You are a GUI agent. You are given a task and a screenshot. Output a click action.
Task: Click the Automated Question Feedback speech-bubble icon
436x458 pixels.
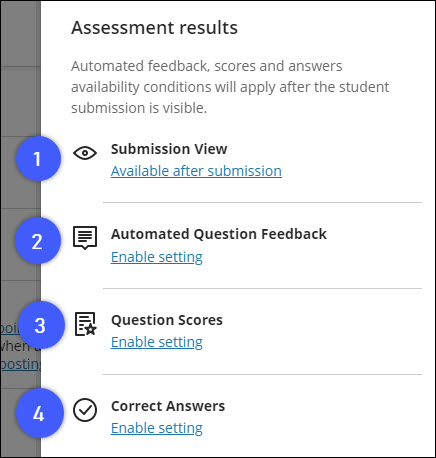point(85,238)
